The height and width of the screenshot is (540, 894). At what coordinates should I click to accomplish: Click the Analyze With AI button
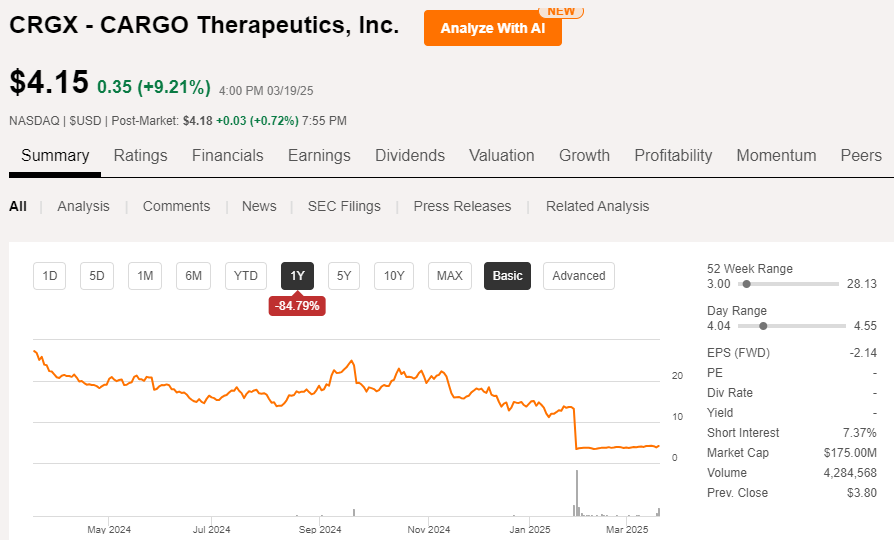(492, 28)
